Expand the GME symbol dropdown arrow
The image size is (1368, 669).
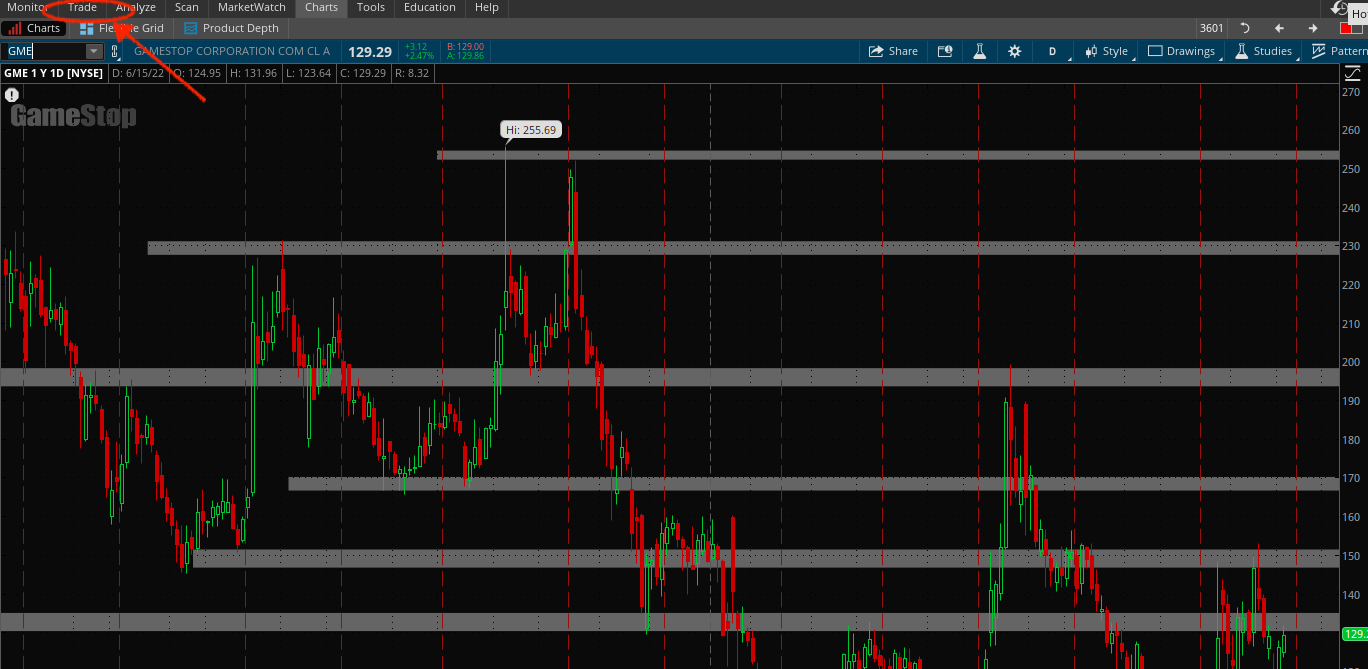94,51
